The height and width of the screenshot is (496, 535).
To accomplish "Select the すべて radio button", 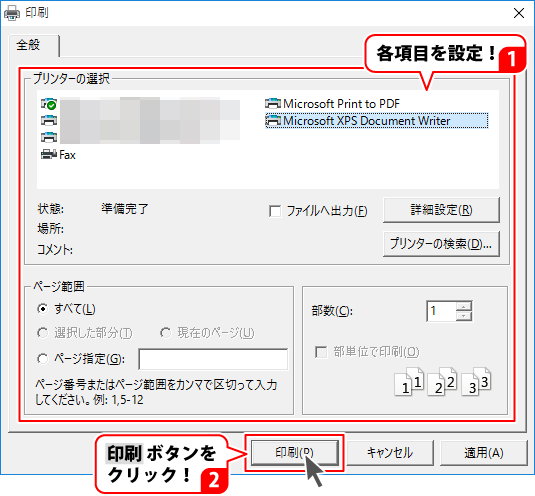I will (42, 309).
